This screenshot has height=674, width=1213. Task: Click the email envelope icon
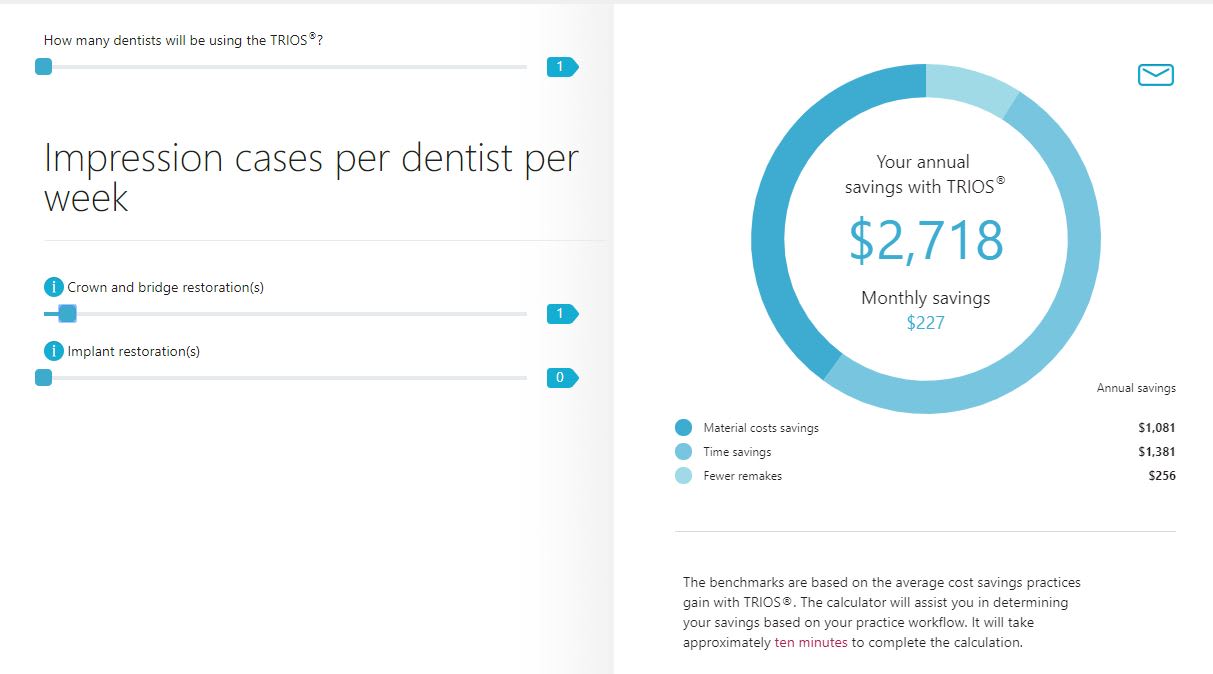click(x=1155, y=75)
